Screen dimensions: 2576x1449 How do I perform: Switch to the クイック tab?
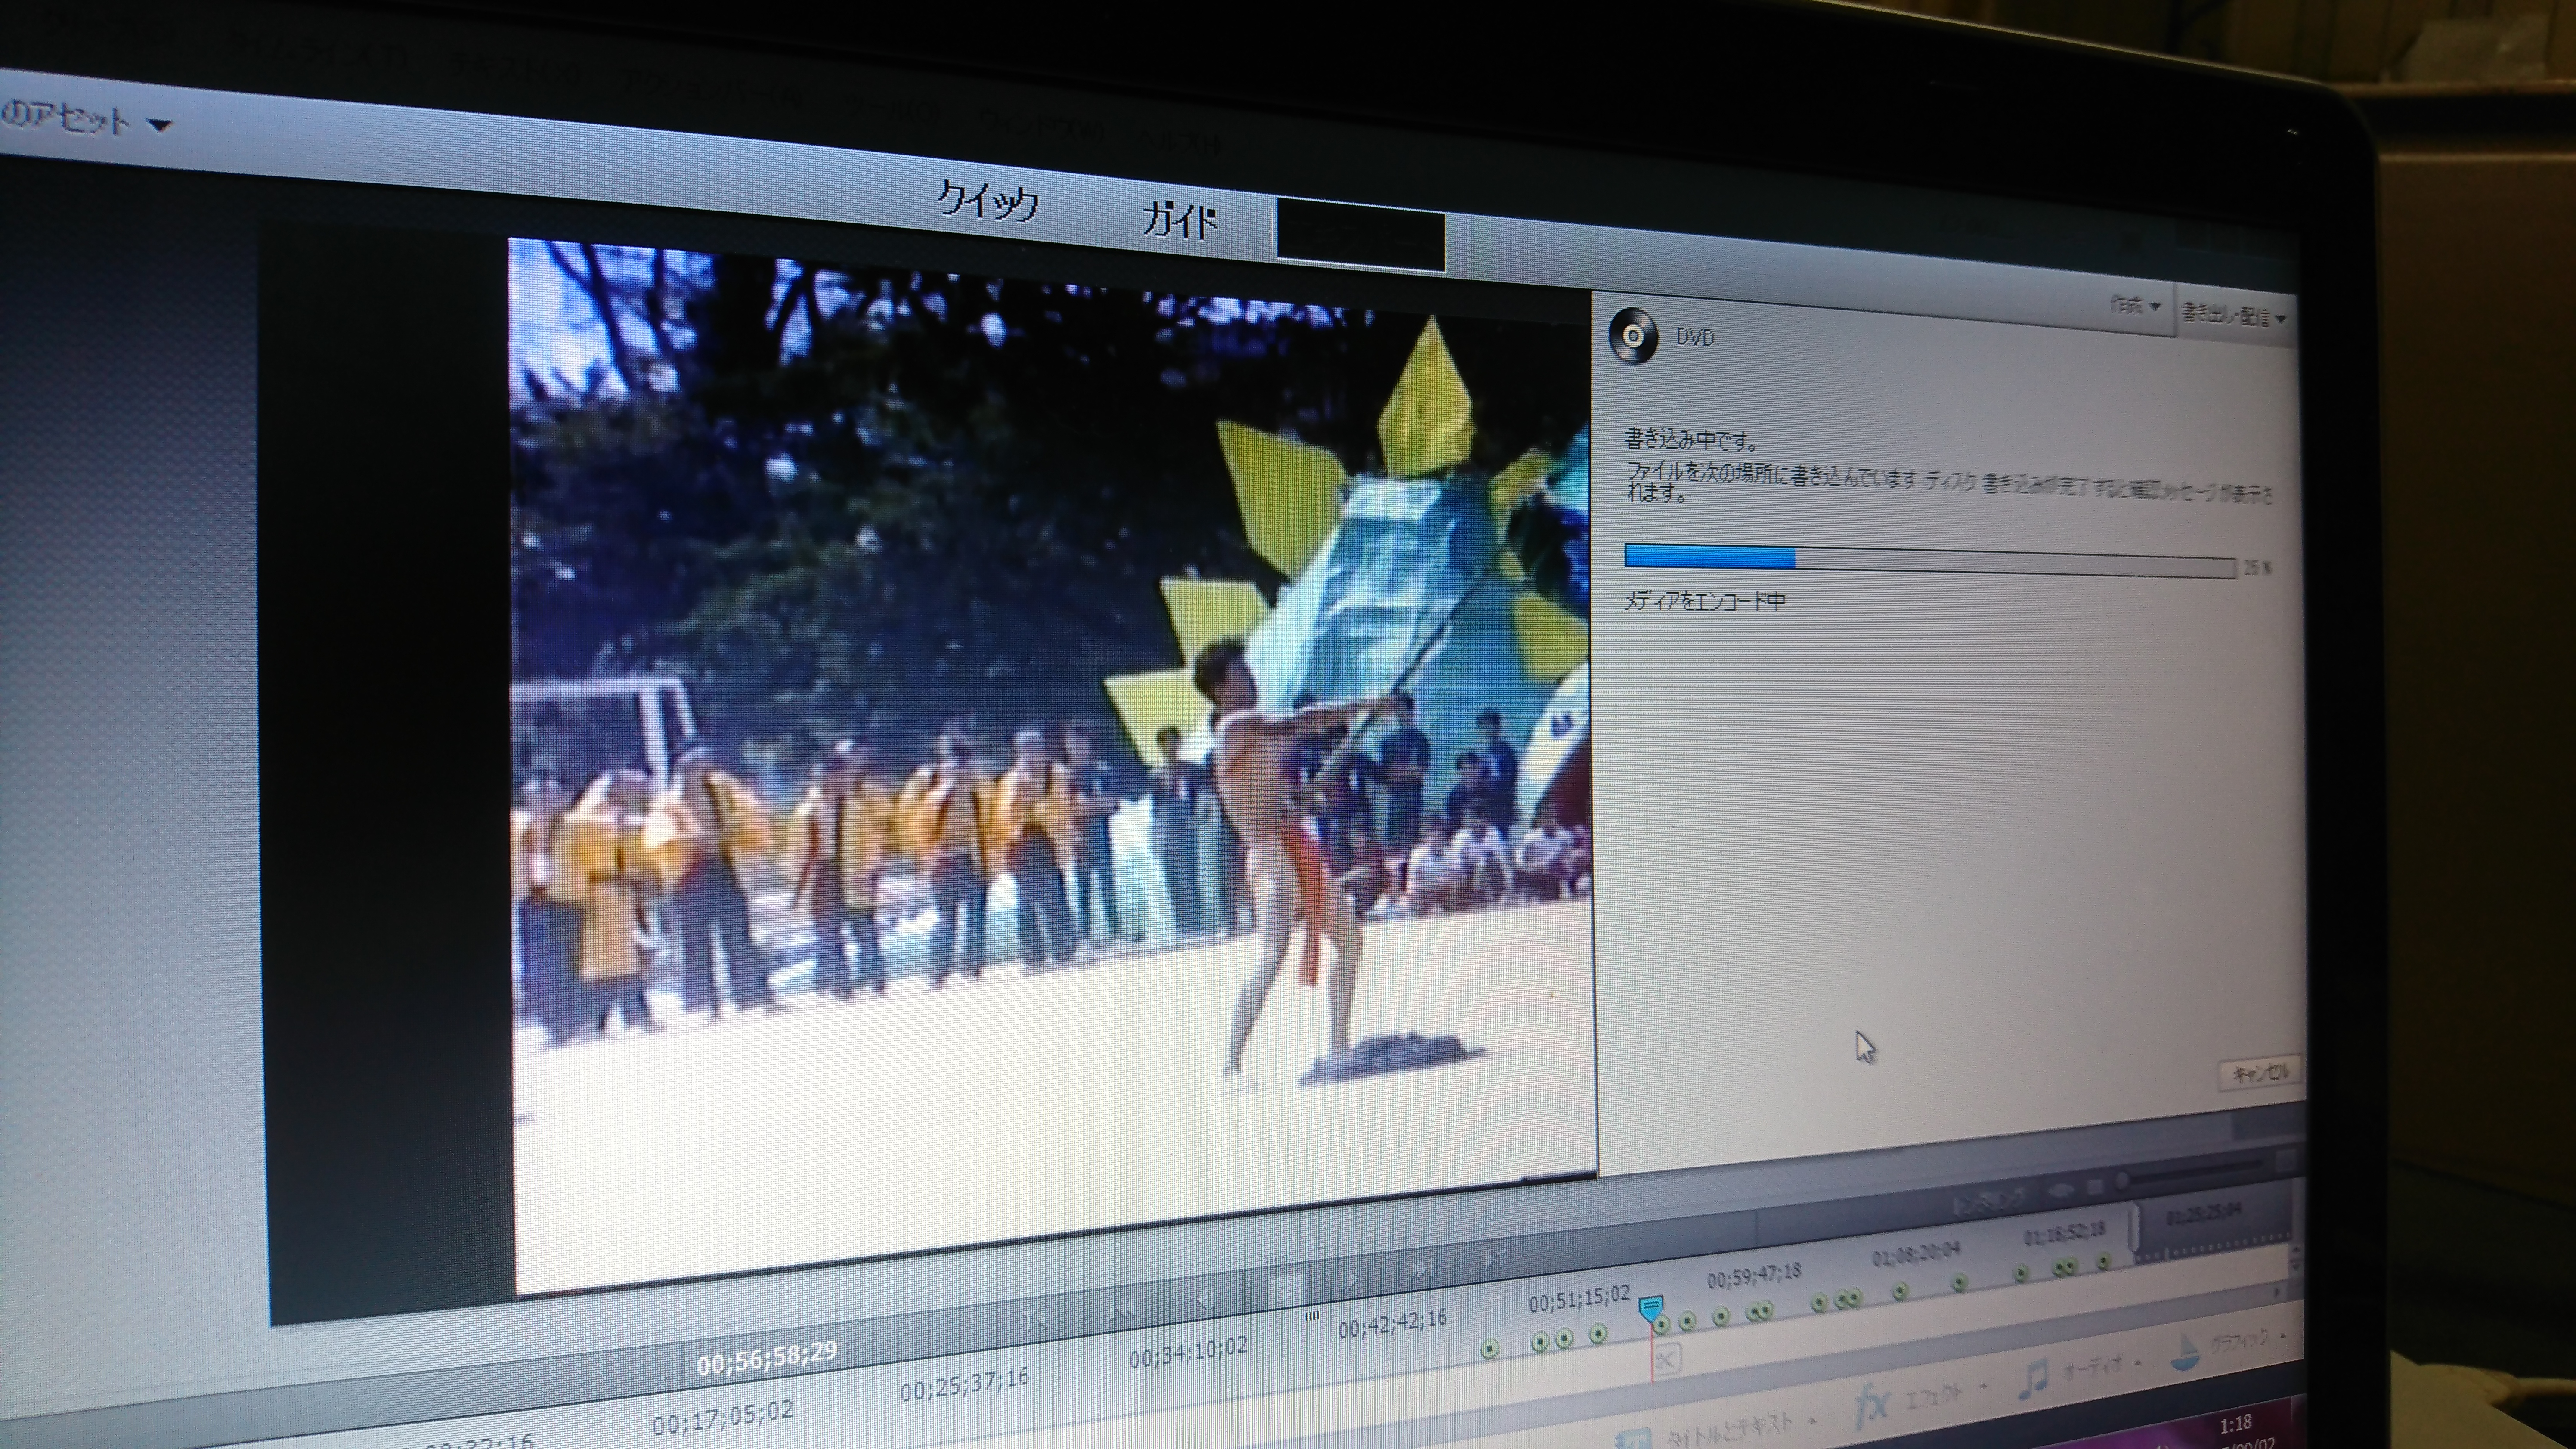987,201
